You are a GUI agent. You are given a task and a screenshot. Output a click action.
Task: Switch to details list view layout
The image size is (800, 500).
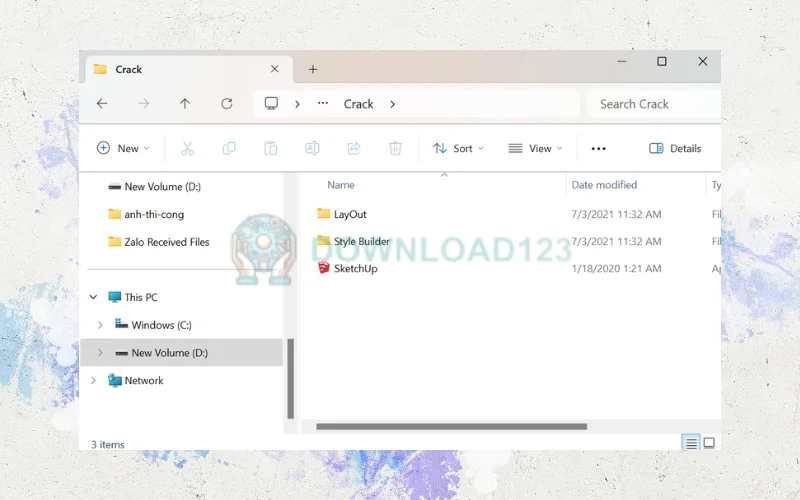click(690, 442)
